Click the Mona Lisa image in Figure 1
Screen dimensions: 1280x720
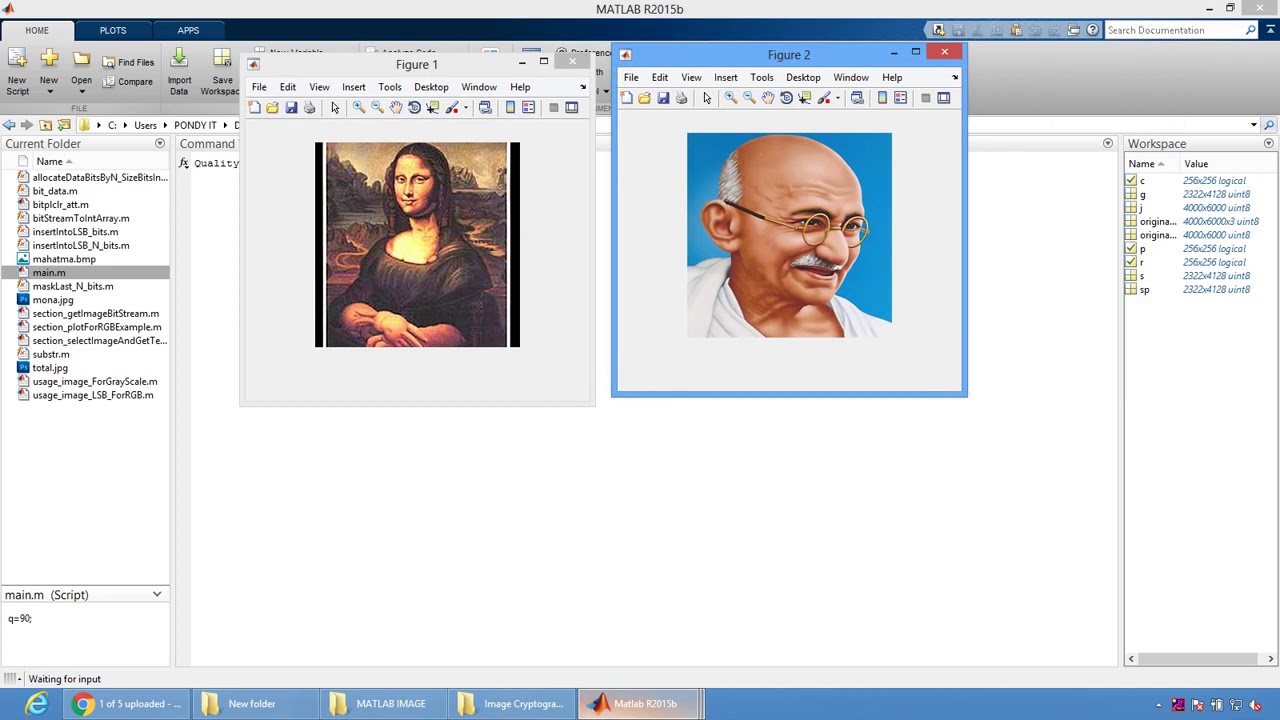(x=417, y=245)
